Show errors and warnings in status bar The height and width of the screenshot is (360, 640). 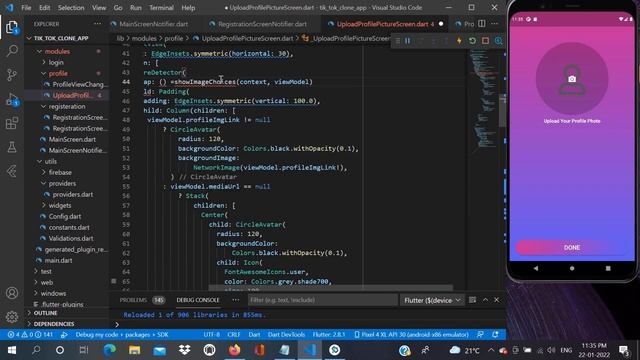30,335
